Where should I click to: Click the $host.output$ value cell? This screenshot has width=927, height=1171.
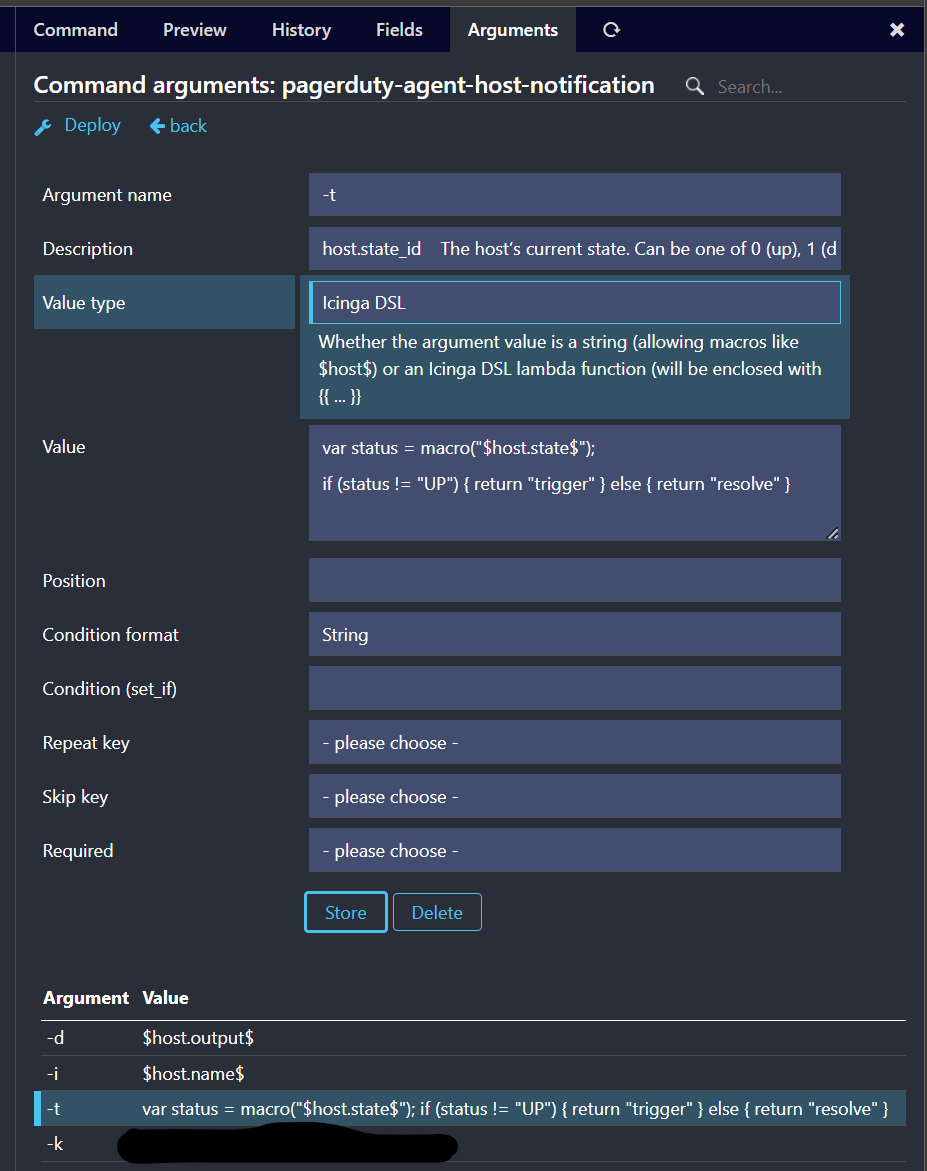pyautogui.click(x=198, y=1038)
